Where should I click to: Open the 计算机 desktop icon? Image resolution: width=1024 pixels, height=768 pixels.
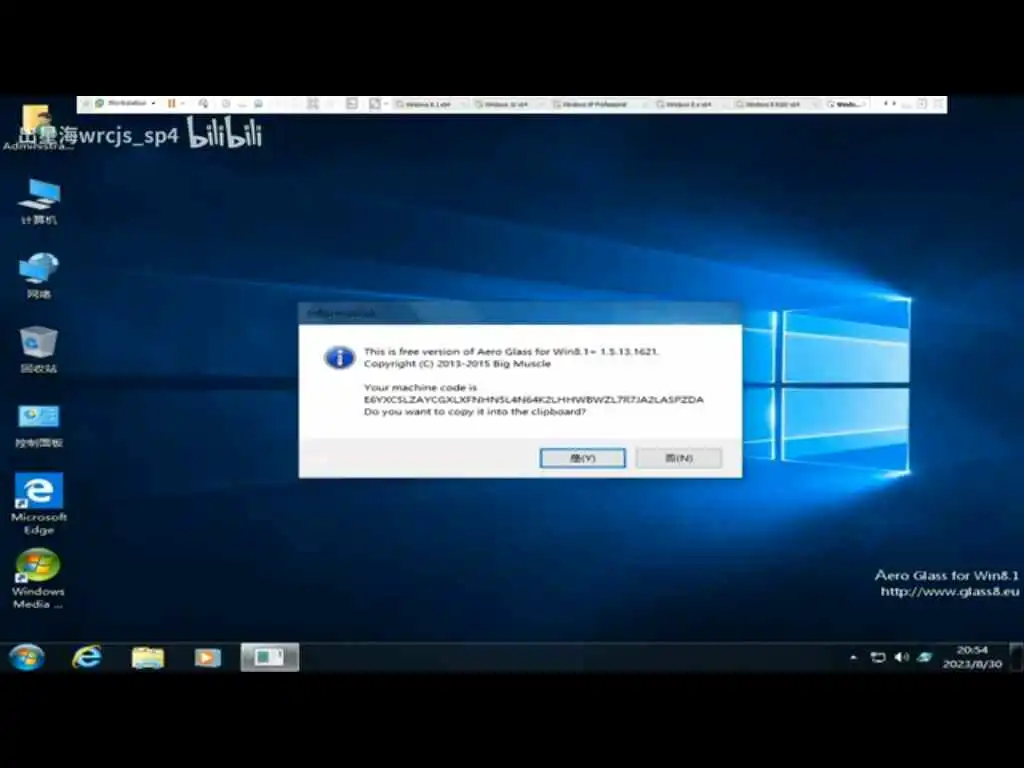point(39,202)
